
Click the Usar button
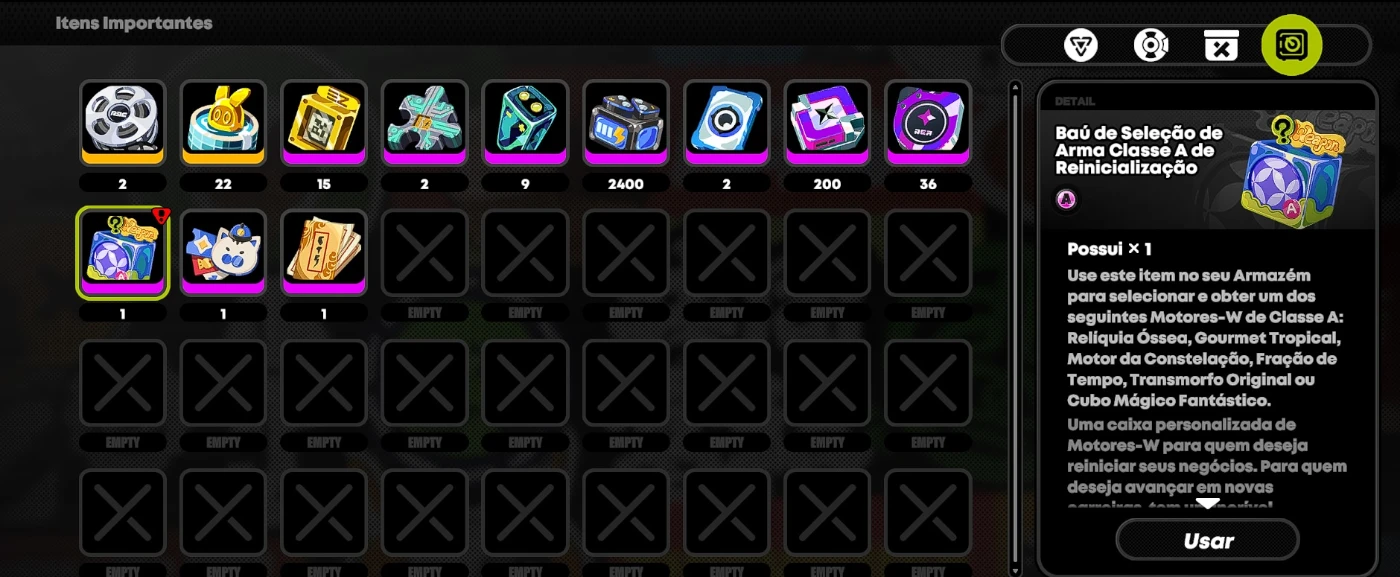tap(1208, 541)
